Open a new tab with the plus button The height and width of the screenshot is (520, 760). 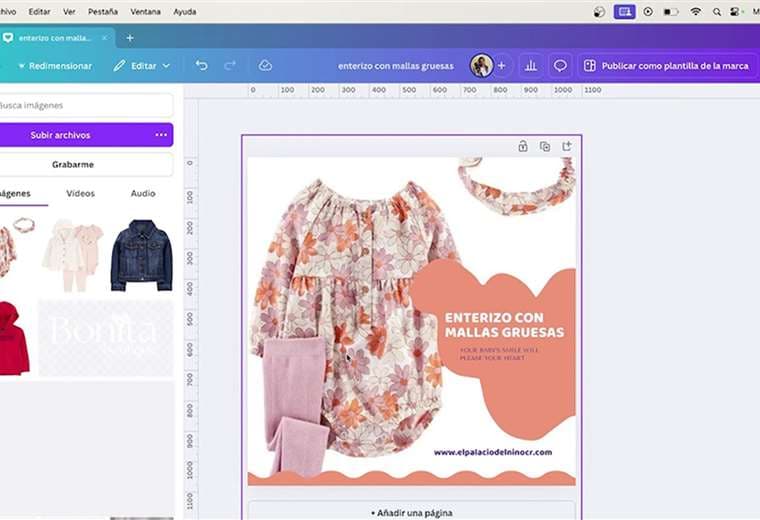pos(129,38)
